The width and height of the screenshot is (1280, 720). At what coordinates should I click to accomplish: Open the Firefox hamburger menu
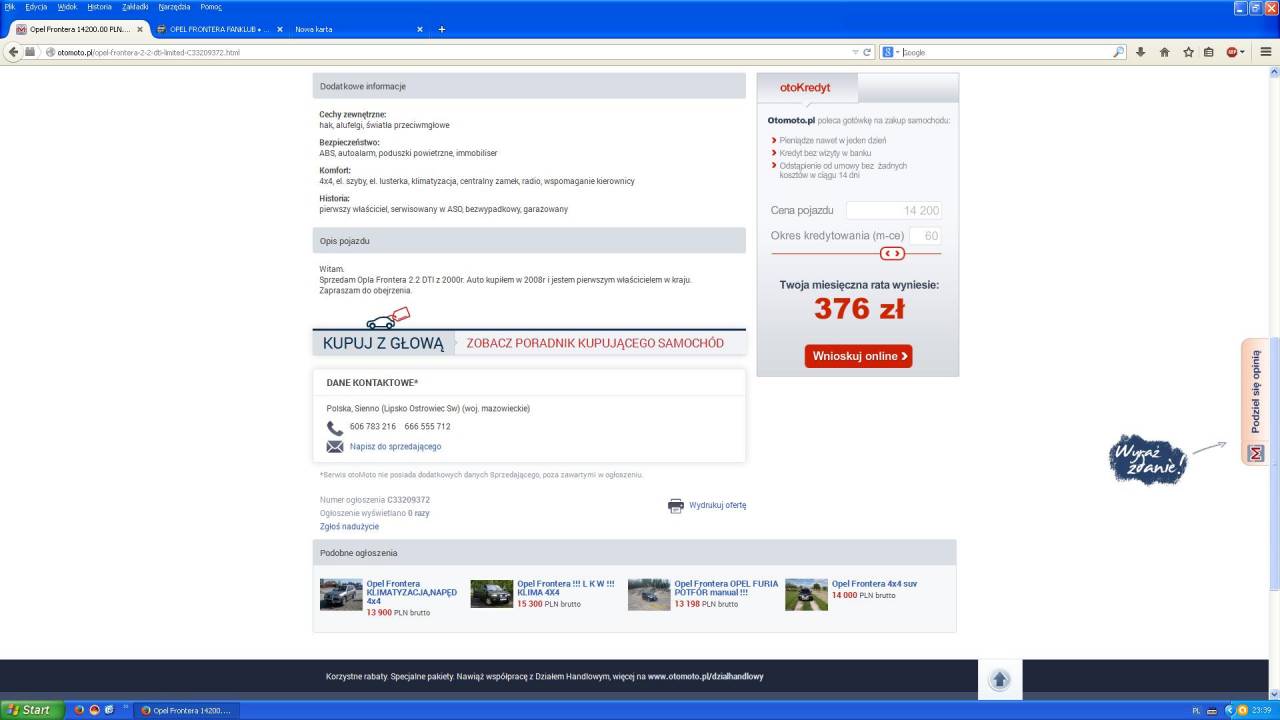[1266, 52]
